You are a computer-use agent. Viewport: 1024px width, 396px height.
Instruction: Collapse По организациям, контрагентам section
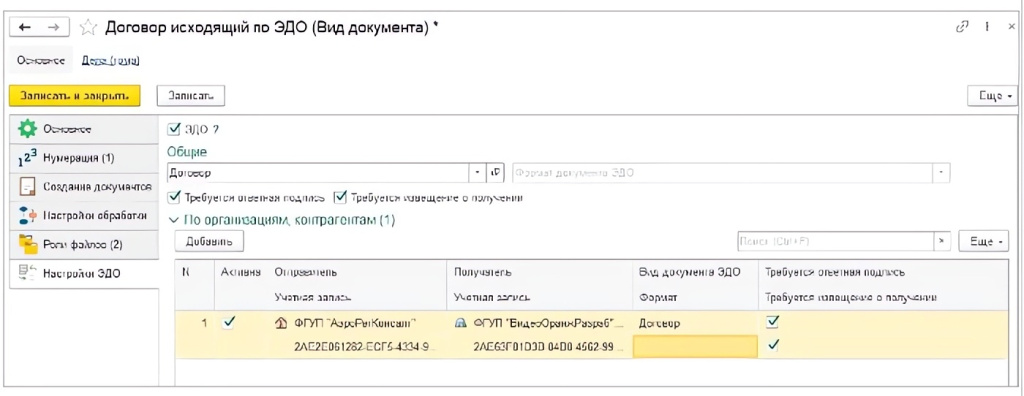tap(174, 221)
